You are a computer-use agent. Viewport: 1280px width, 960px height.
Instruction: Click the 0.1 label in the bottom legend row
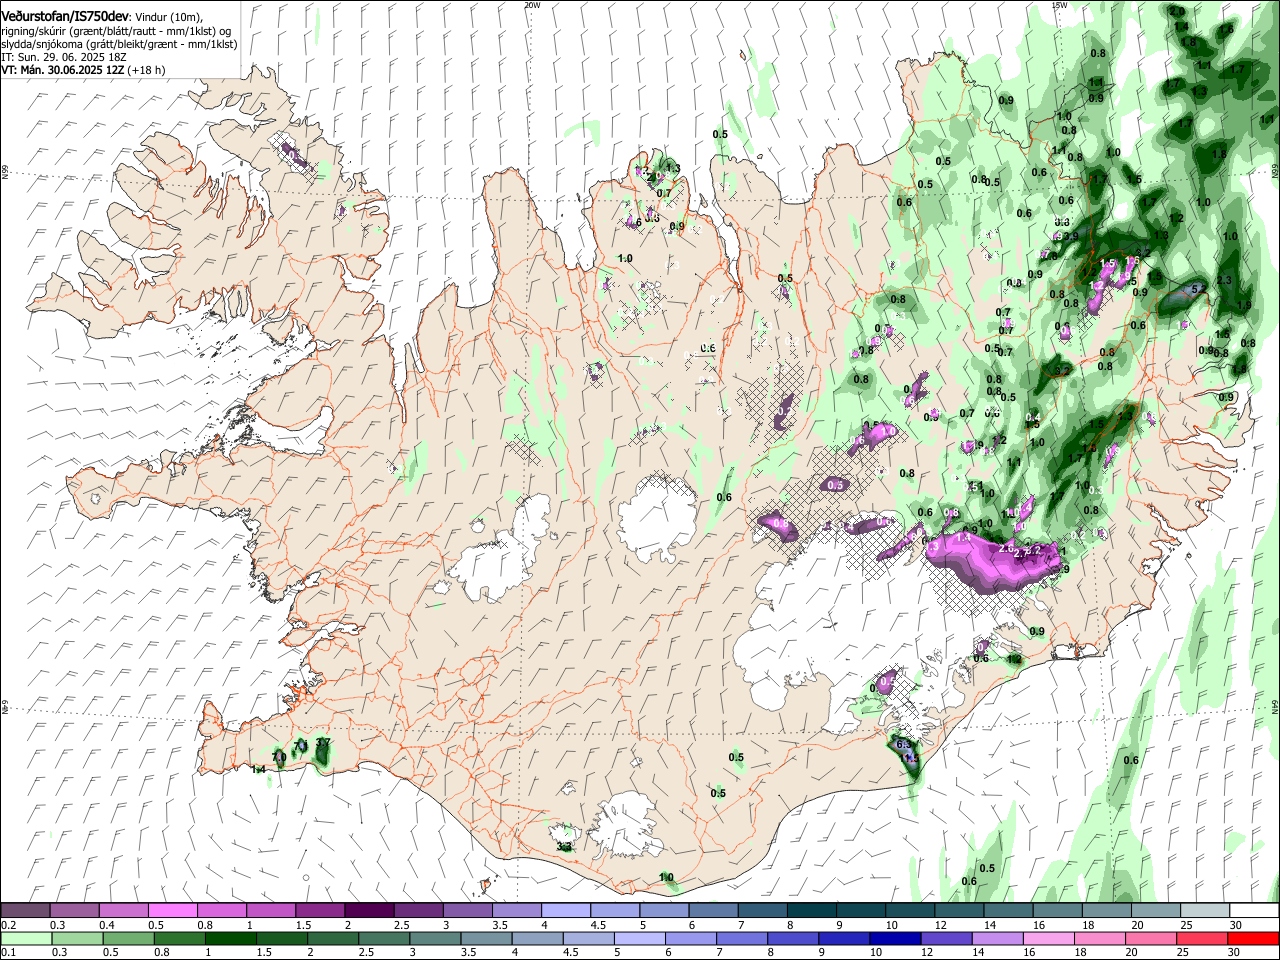[8, 953]
